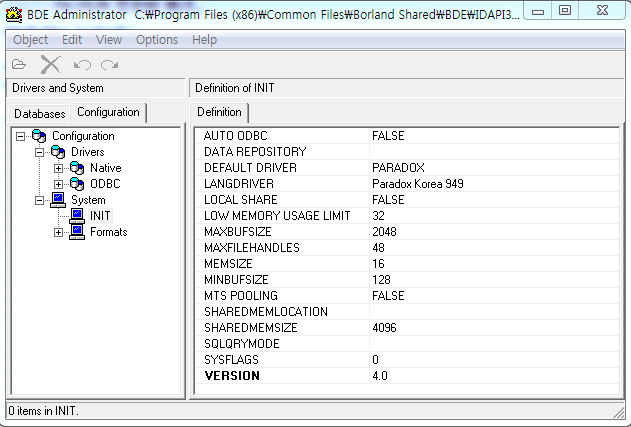
Task: Expand the Native drivers node
Action: (x=58, y=168)
